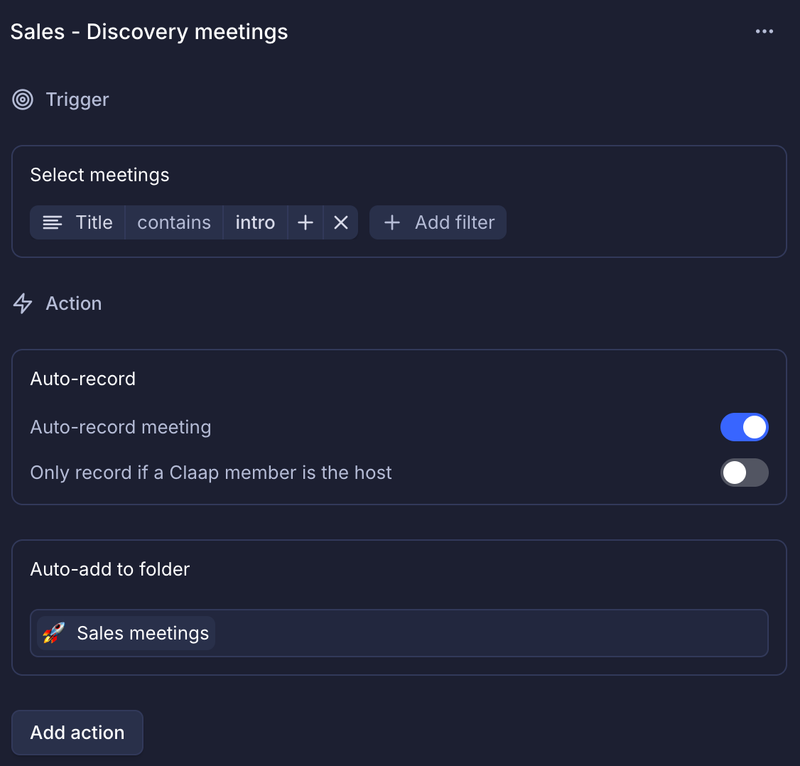
Task: Click the Sales - Discovery meetings title
Action: [149, 32]
